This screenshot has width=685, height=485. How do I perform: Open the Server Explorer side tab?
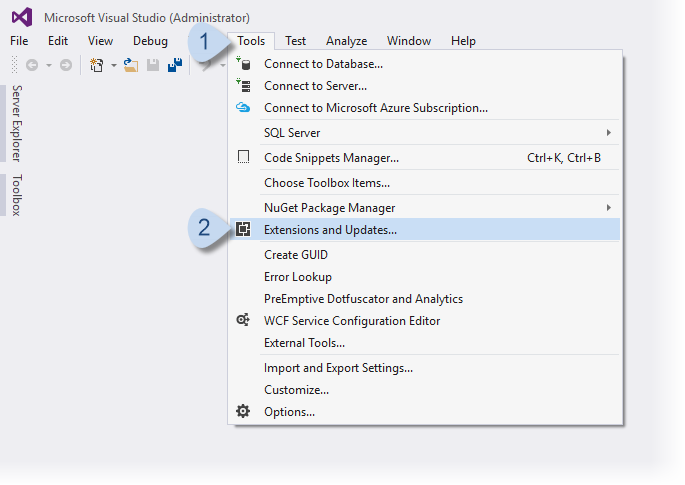[x=17, y=123]
